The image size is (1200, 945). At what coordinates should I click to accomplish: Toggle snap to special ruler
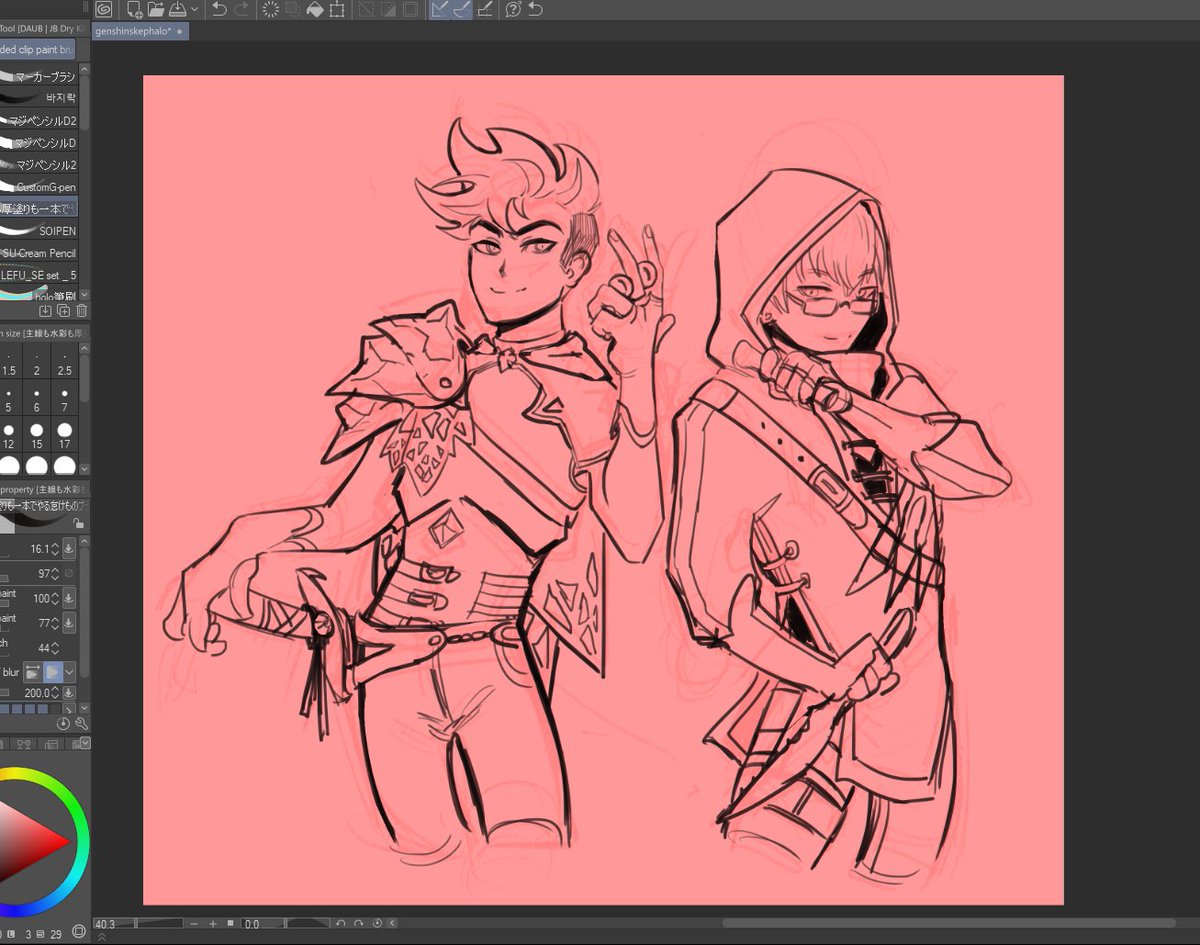[x=462, y=9]
